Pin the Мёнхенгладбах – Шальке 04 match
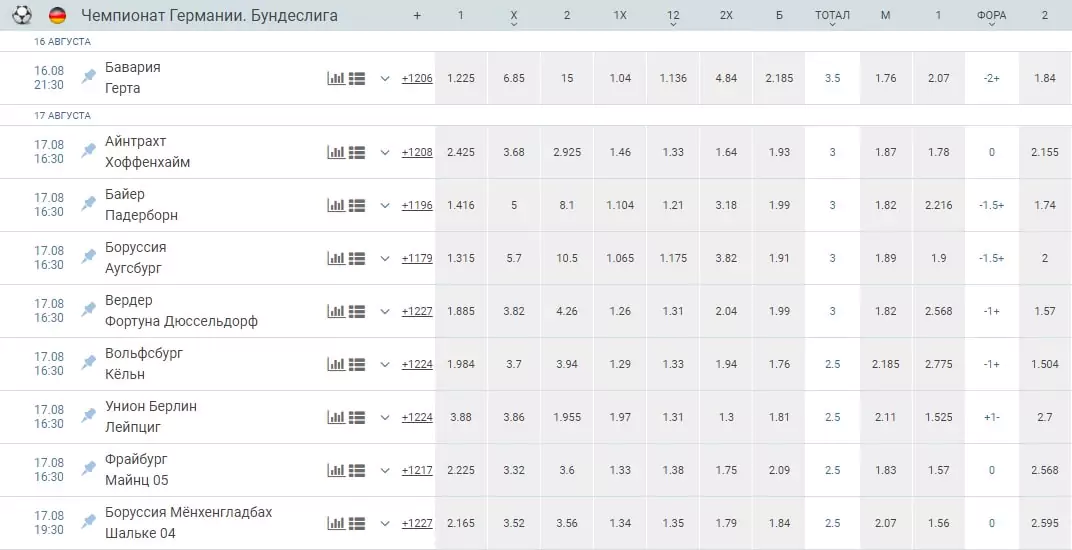 88,522
